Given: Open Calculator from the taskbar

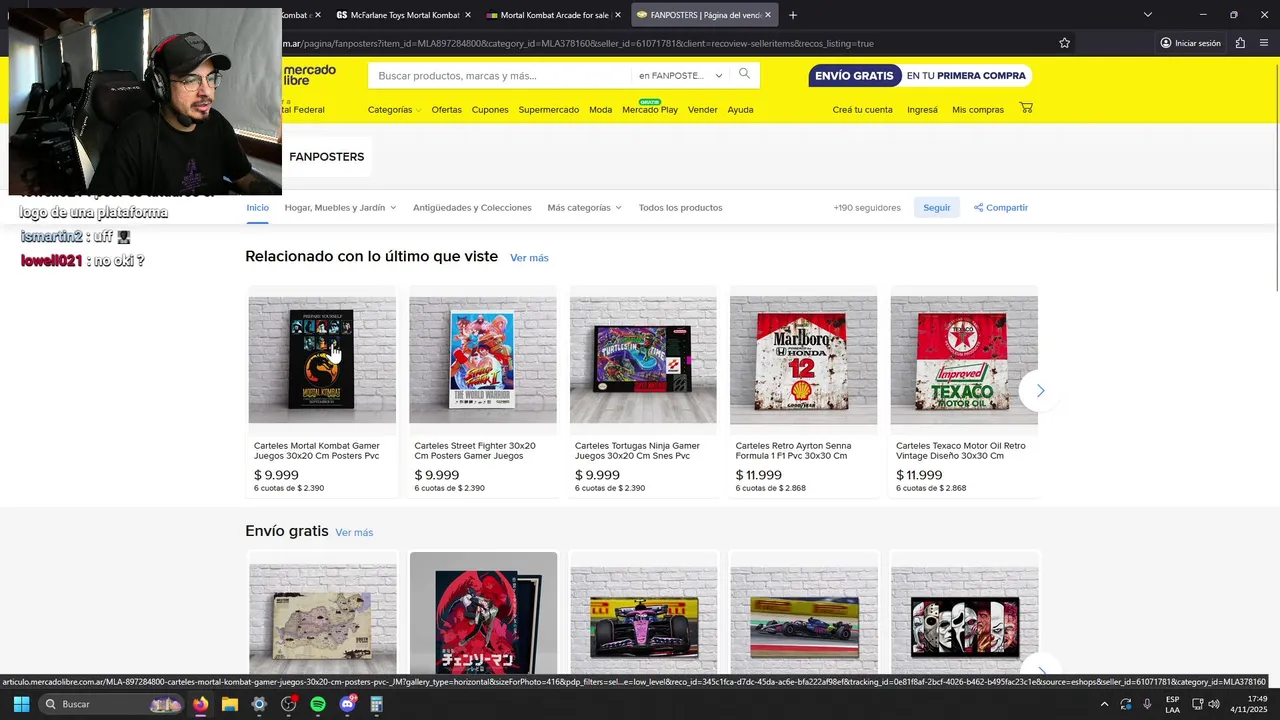Looking at the screenshot, I should [376, 704].
